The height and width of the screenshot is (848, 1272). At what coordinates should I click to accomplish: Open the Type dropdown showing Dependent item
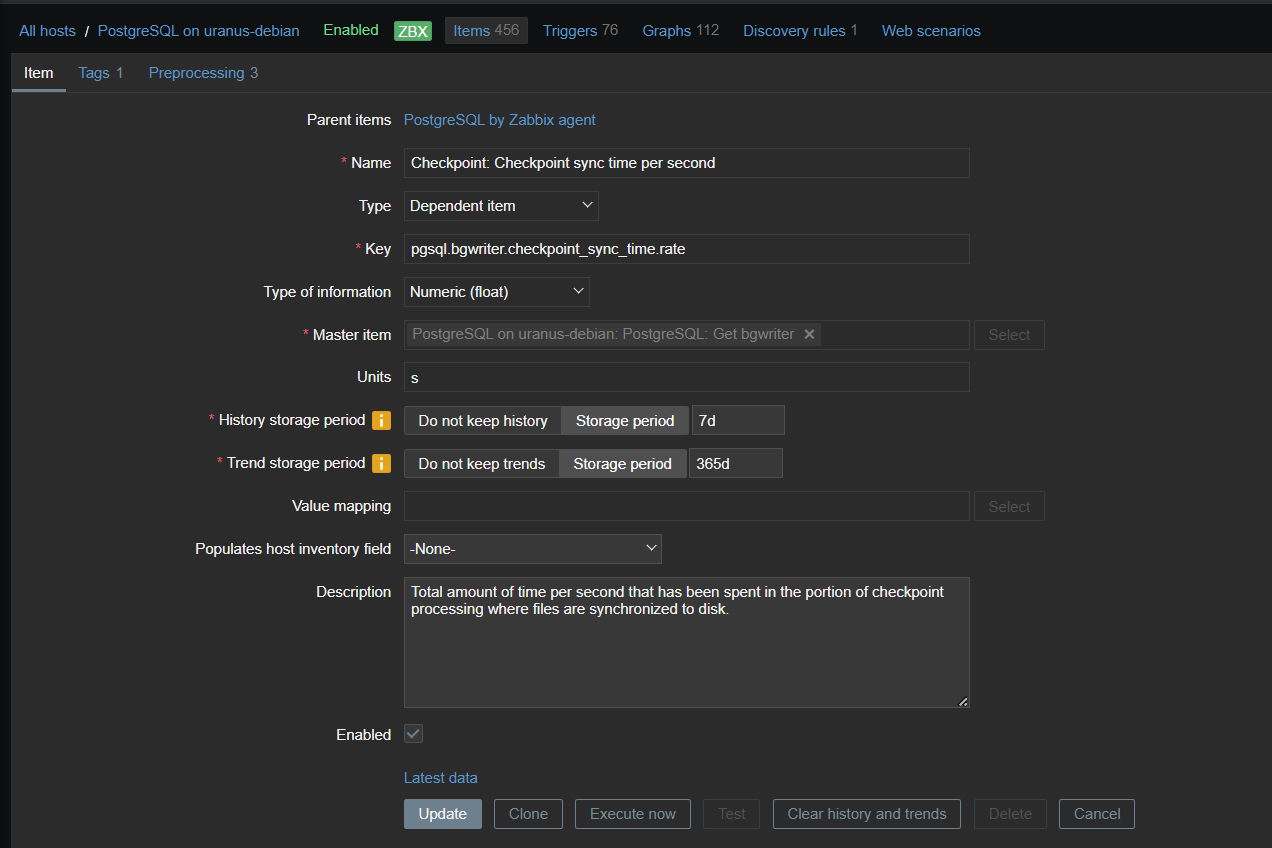[x=501, y=206]
